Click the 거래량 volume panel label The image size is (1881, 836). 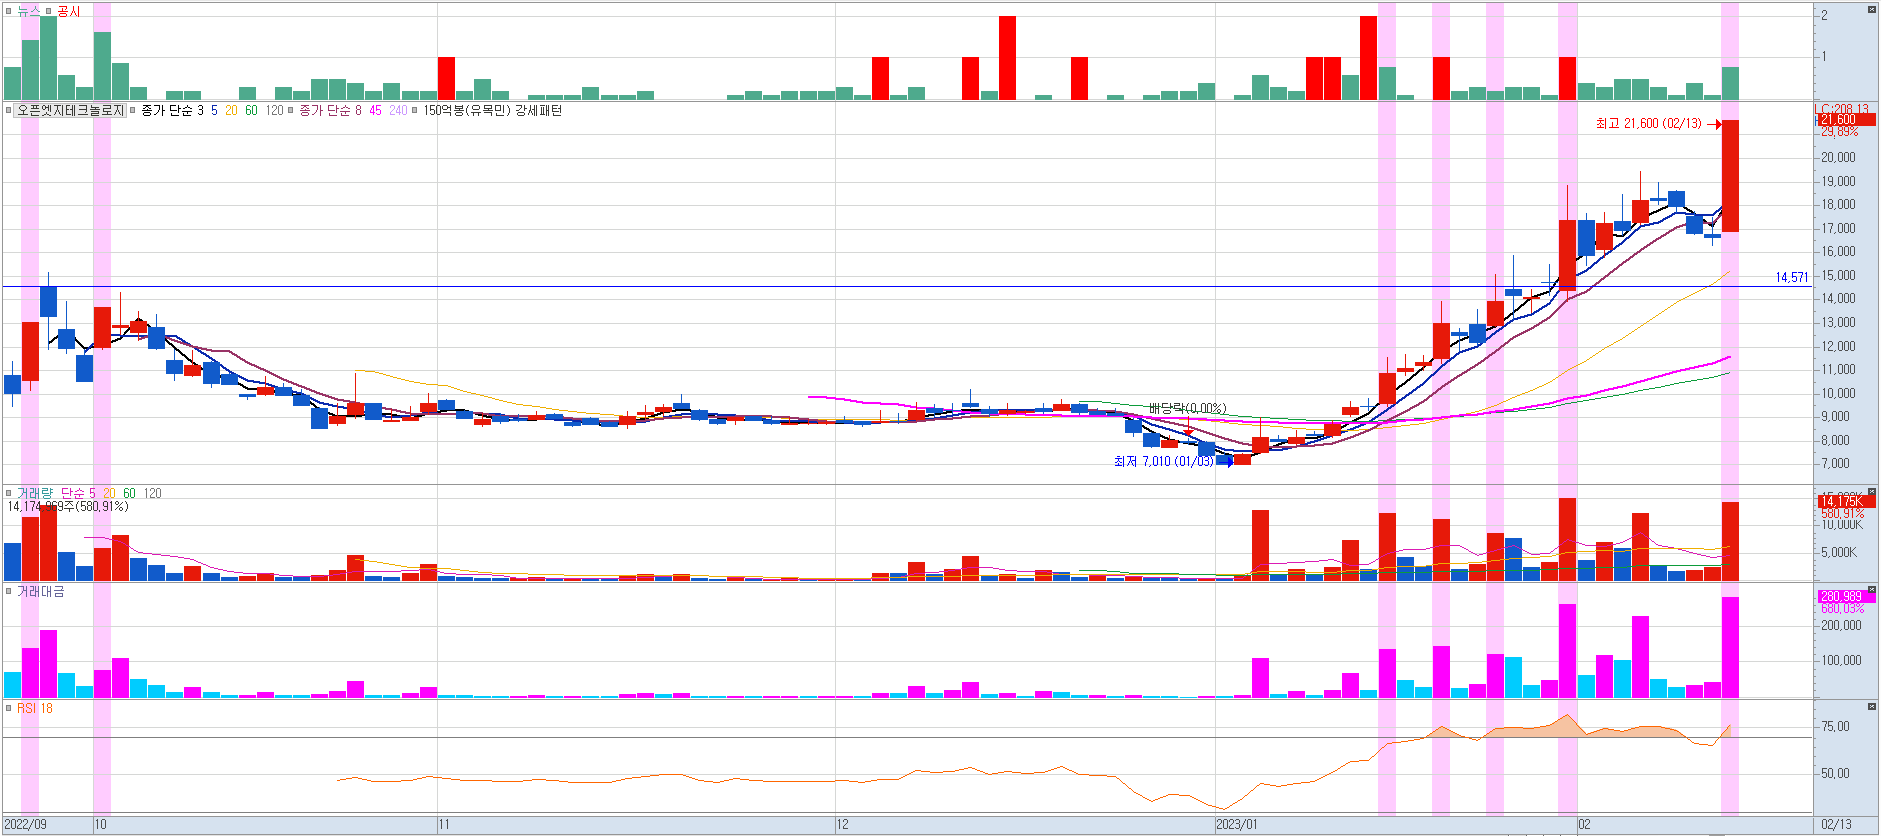pyautogui.click(x=35, y=493)
